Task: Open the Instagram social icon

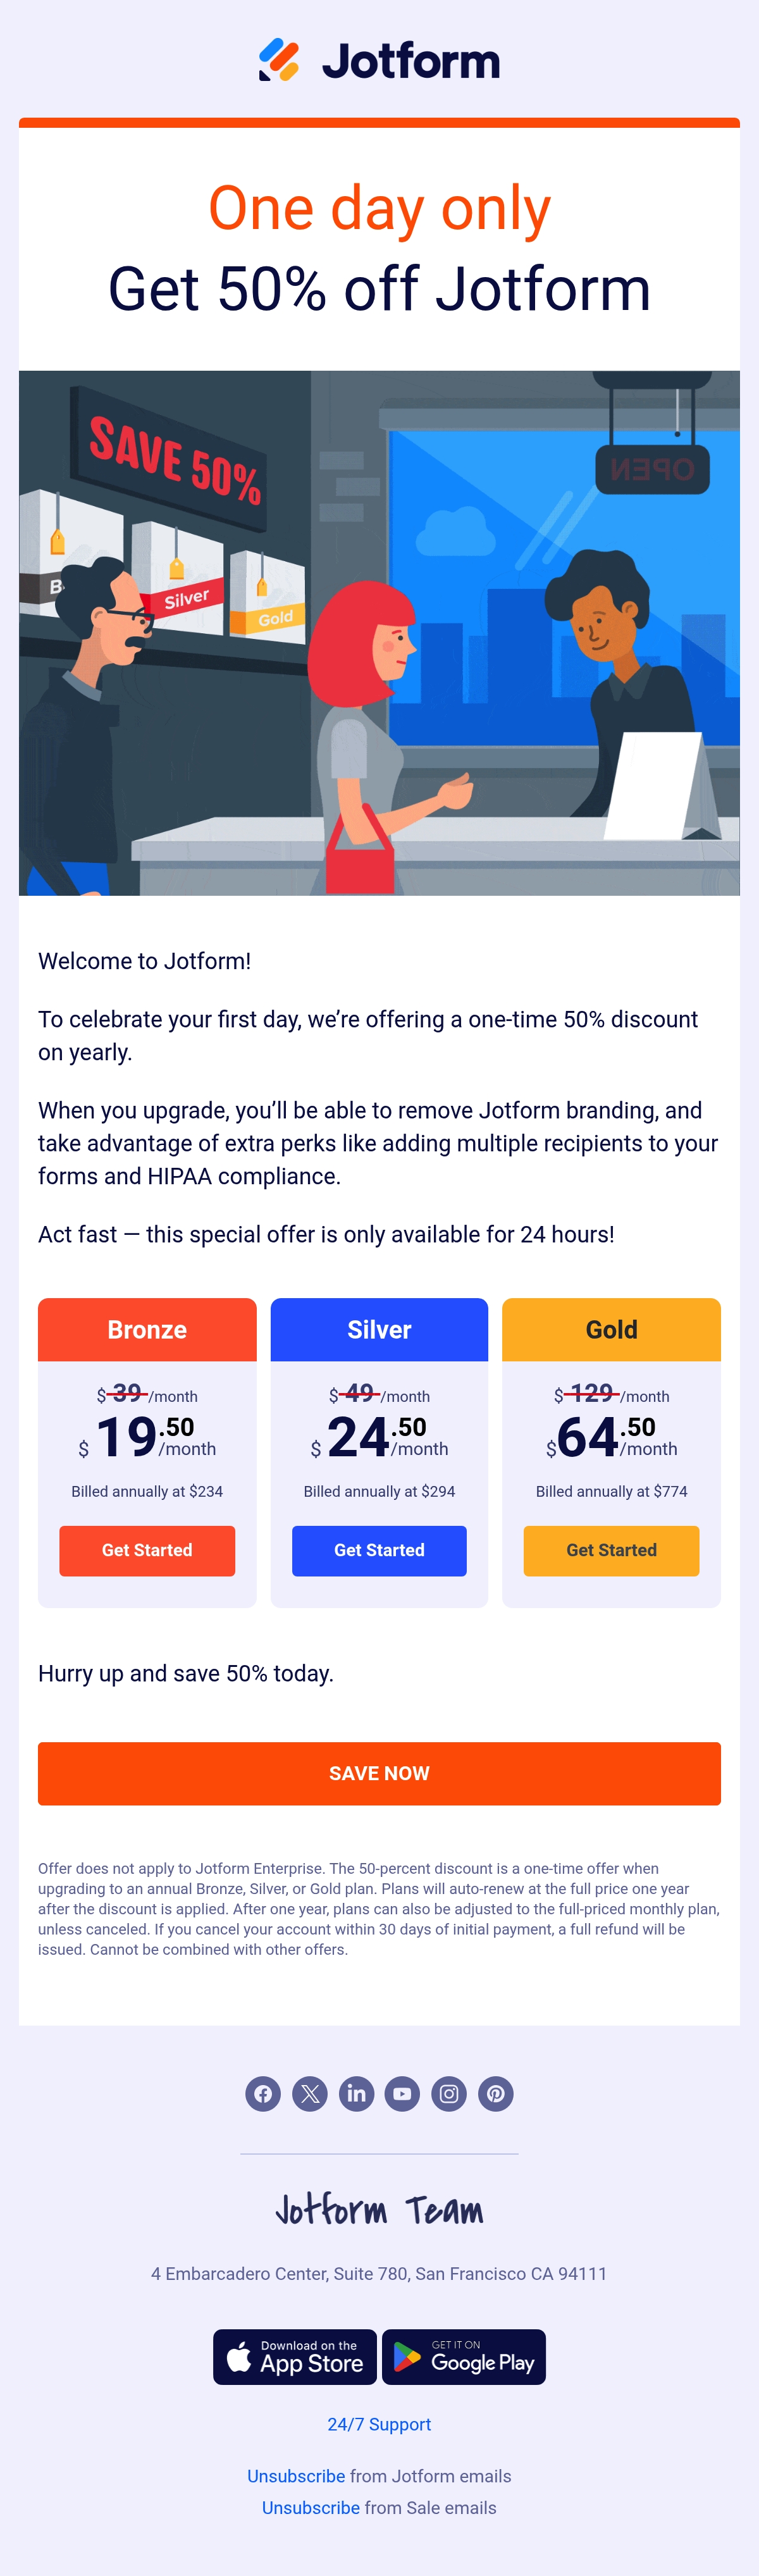Action: (449, 2093)
